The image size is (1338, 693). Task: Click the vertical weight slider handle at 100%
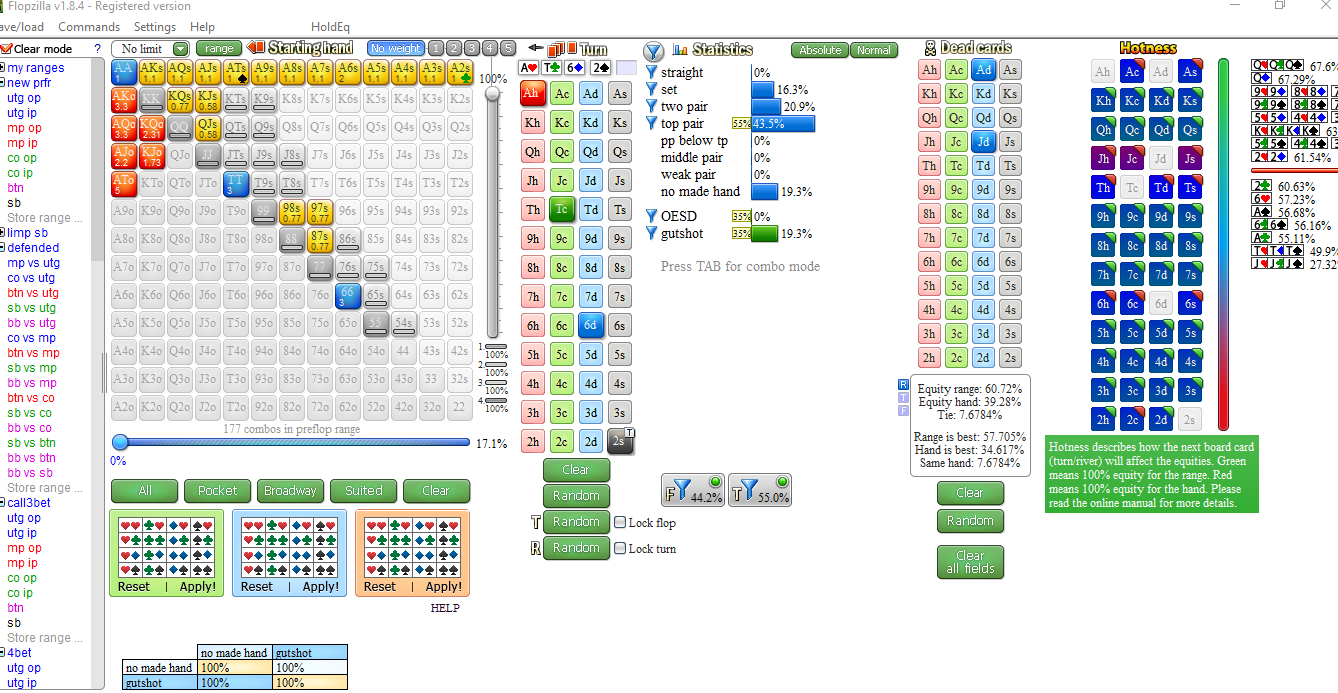coord(492,94)
